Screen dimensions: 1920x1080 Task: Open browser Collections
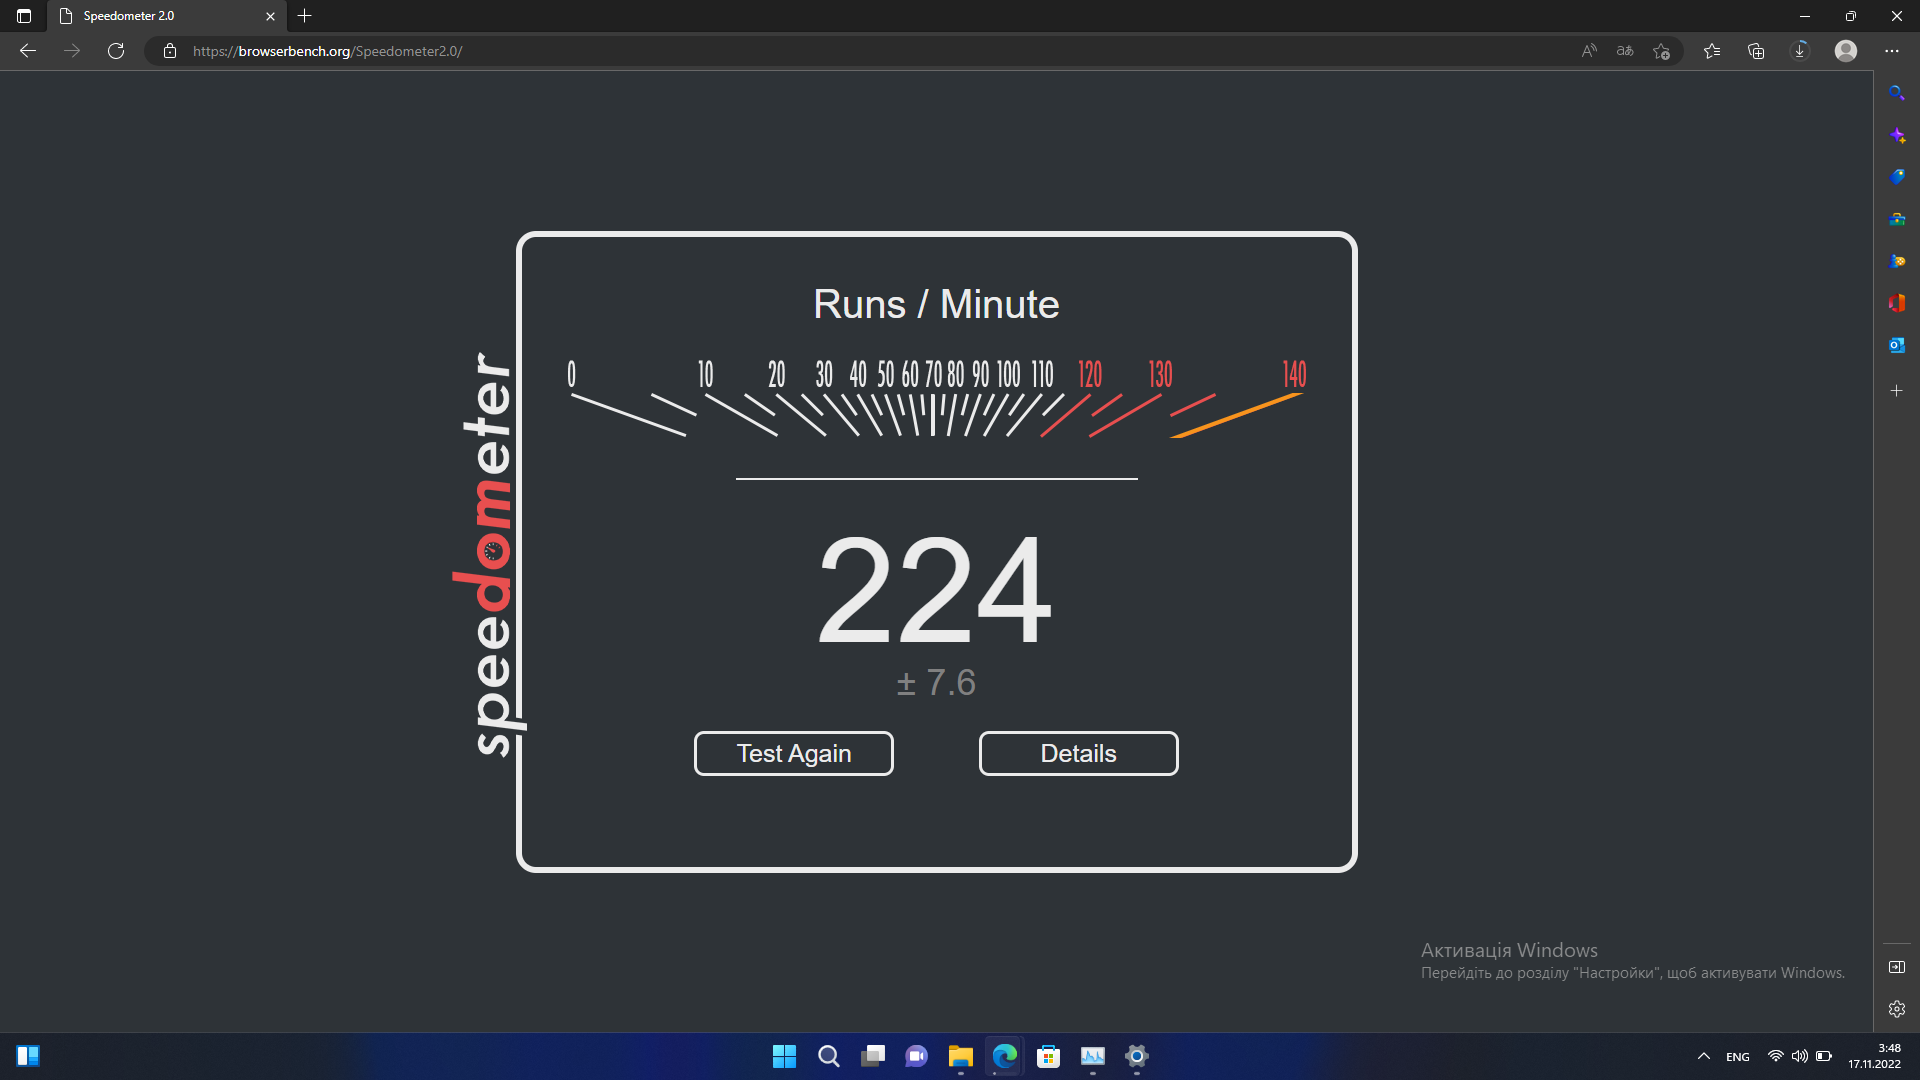[1756, 51]
